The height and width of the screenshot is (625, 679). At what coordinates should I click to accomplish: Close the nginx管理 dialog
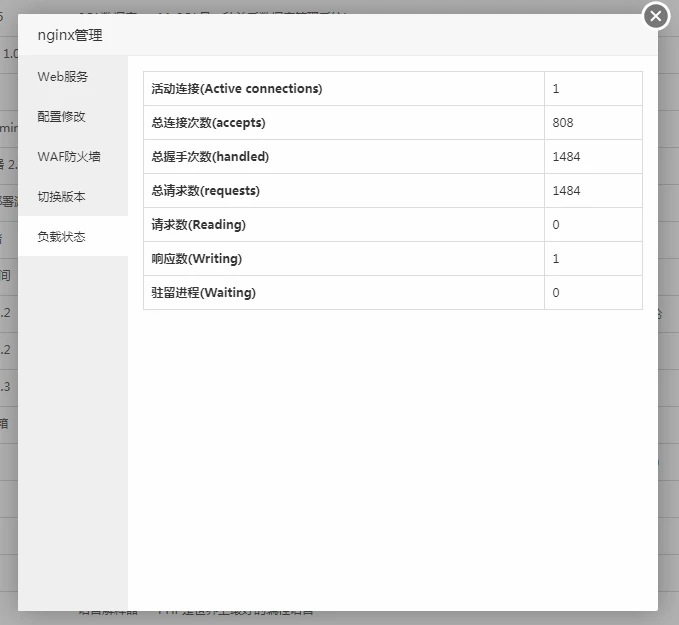pos(656,16)
